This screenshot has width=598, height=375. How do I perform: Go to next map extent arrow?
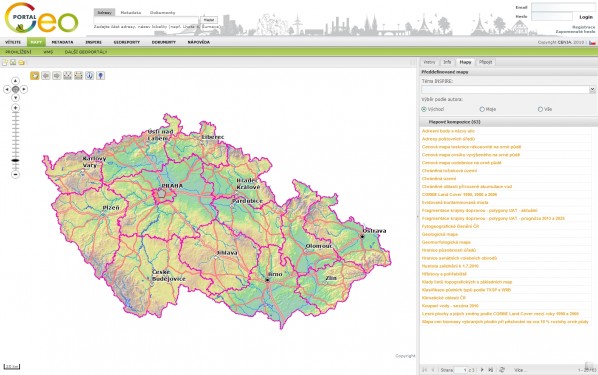click(56, 76)
